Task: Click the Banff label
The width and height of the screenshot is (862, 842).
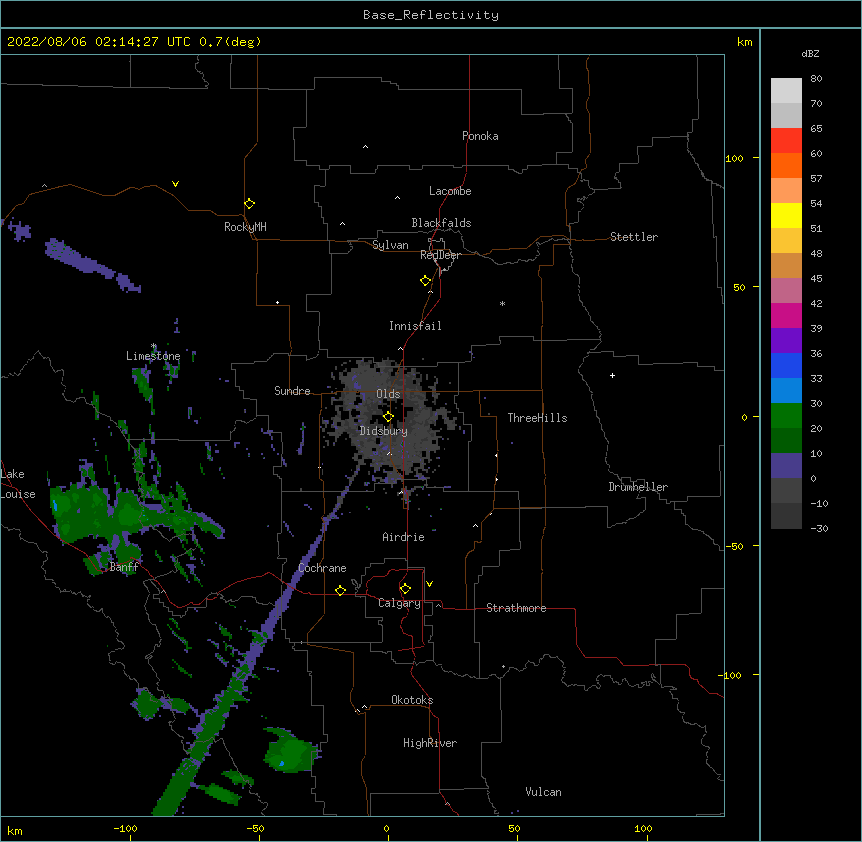Action: 124,567
